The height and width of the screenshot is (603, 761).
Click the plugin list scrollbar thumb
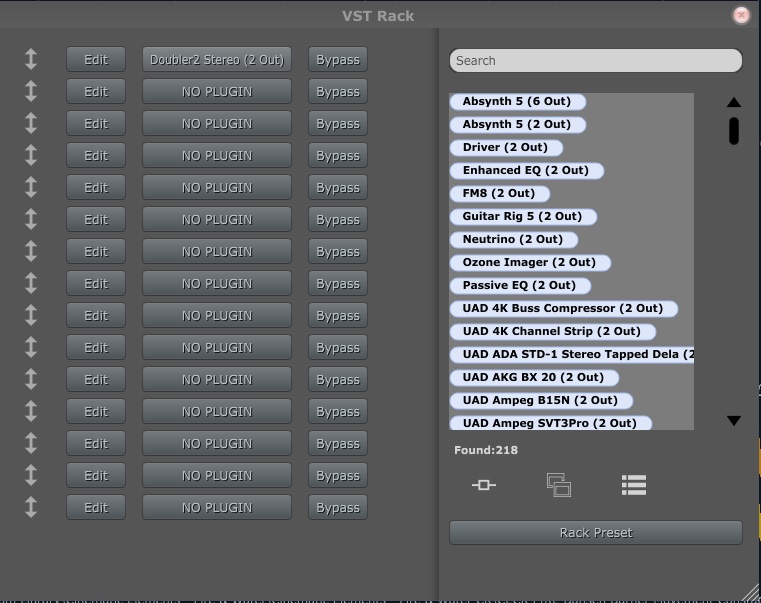tap(734, 131)
